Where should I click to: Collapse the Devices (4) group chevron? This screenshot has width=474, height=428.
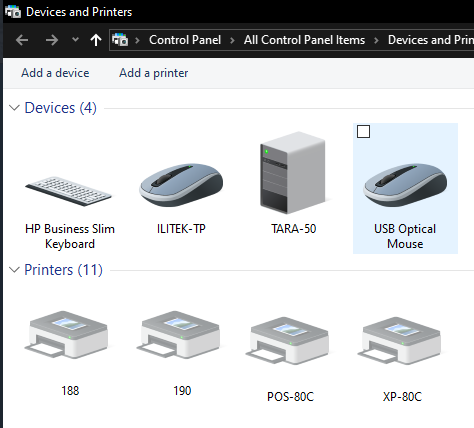coord(14,108)
